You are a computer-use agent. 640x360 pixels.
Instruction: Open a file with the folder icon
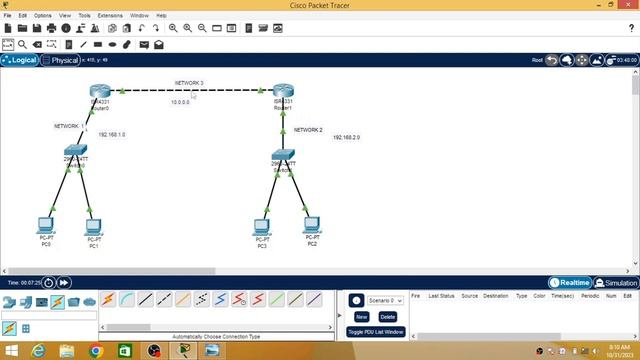pyautogui.click(x=22, y=28)
